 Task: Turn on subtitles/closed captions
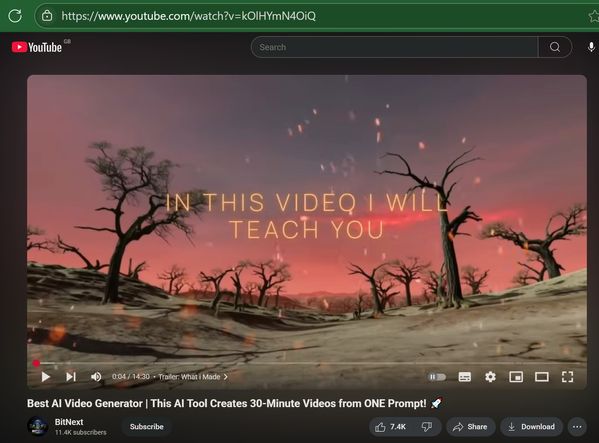pos(465,377)
